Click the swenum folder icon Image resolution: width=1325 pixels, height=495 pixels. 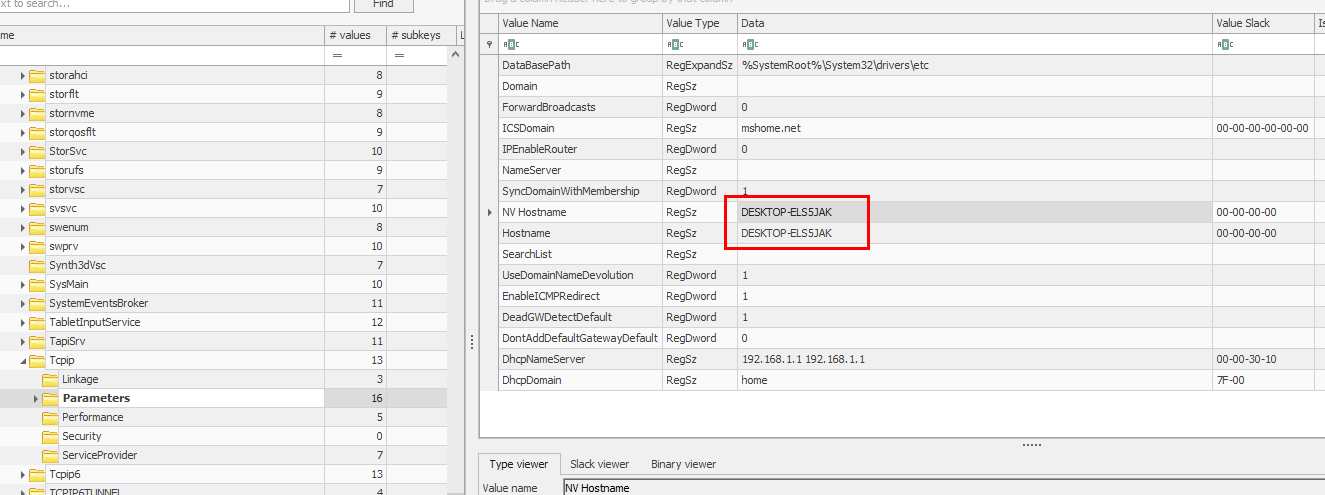[37, 228]
